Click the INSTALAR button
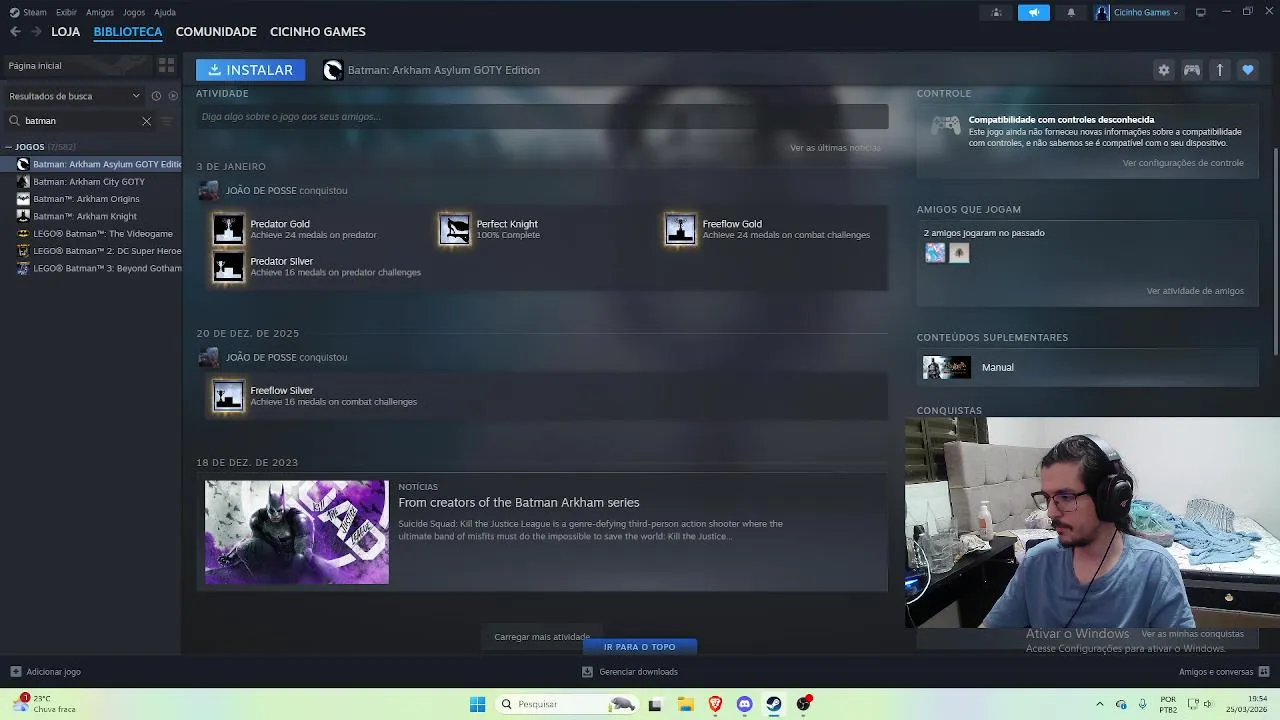Screen dimensions: 1280x720 coord(250,70)
